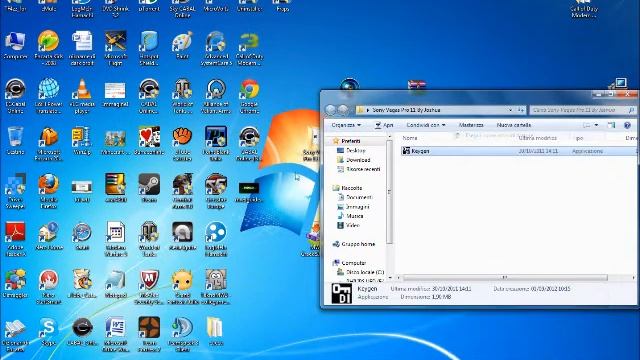Select Risorse recenti in navigation pane
Viewport: 640px width, 360px height.
click(x=363, y=169)
